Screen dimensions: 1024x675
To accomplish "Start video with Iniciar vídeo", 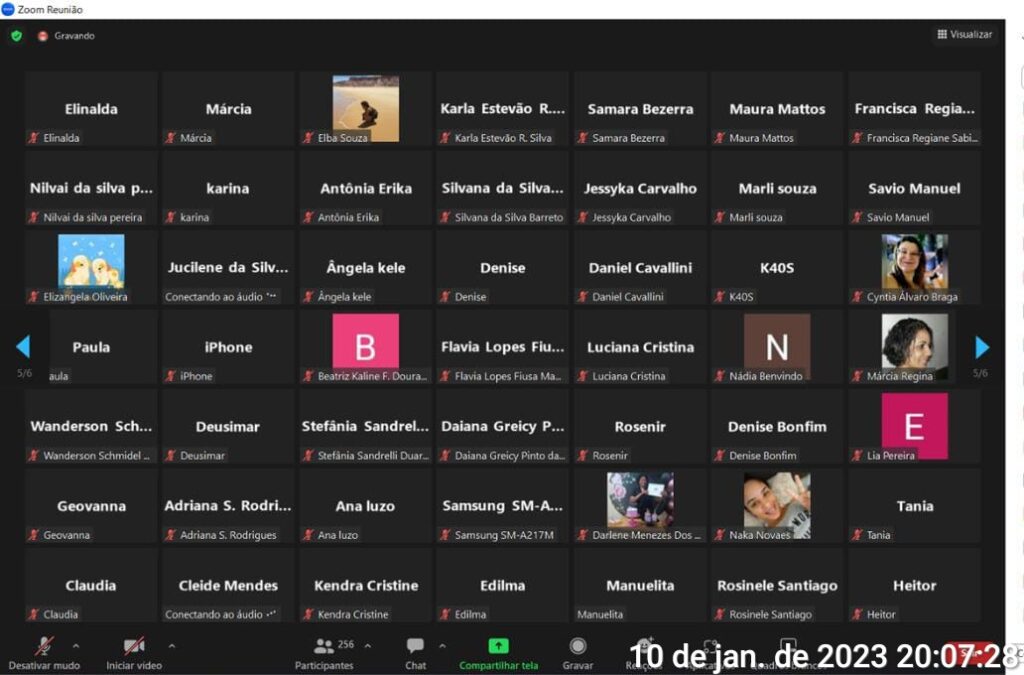I will click(x=134, y=646).
